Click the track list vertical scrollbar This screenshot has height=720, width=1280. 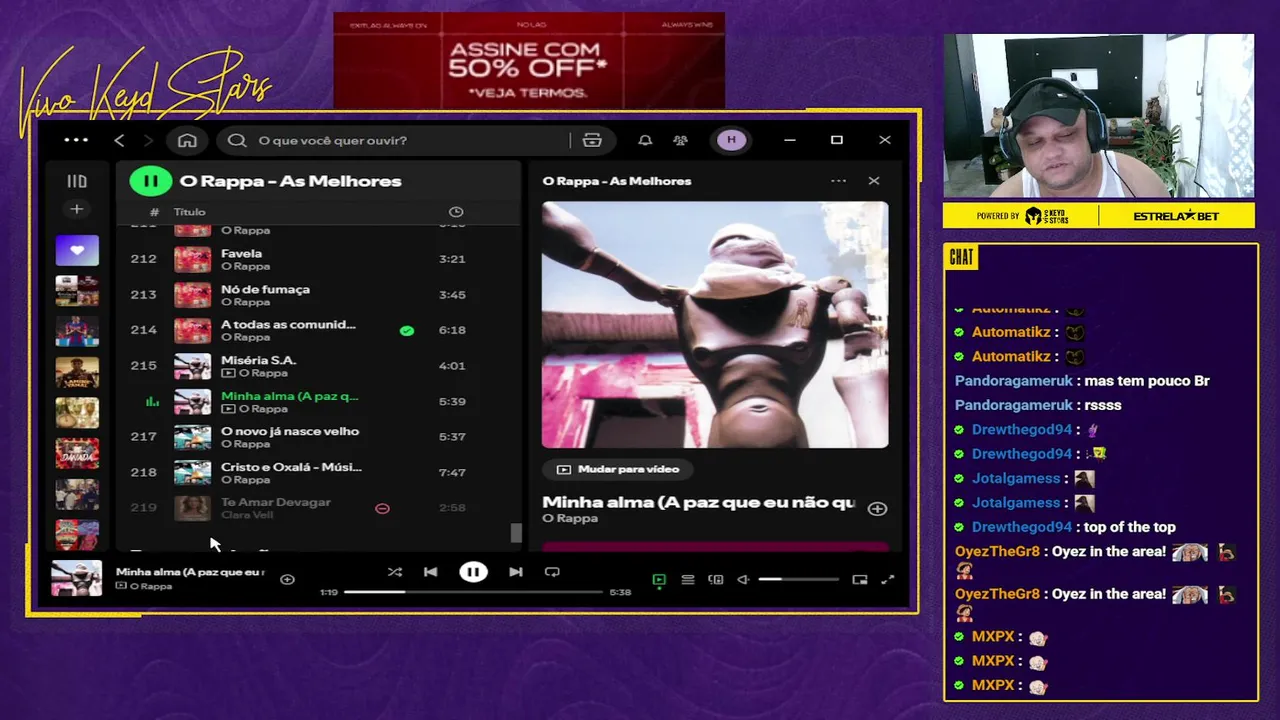(x=516, y=533)
